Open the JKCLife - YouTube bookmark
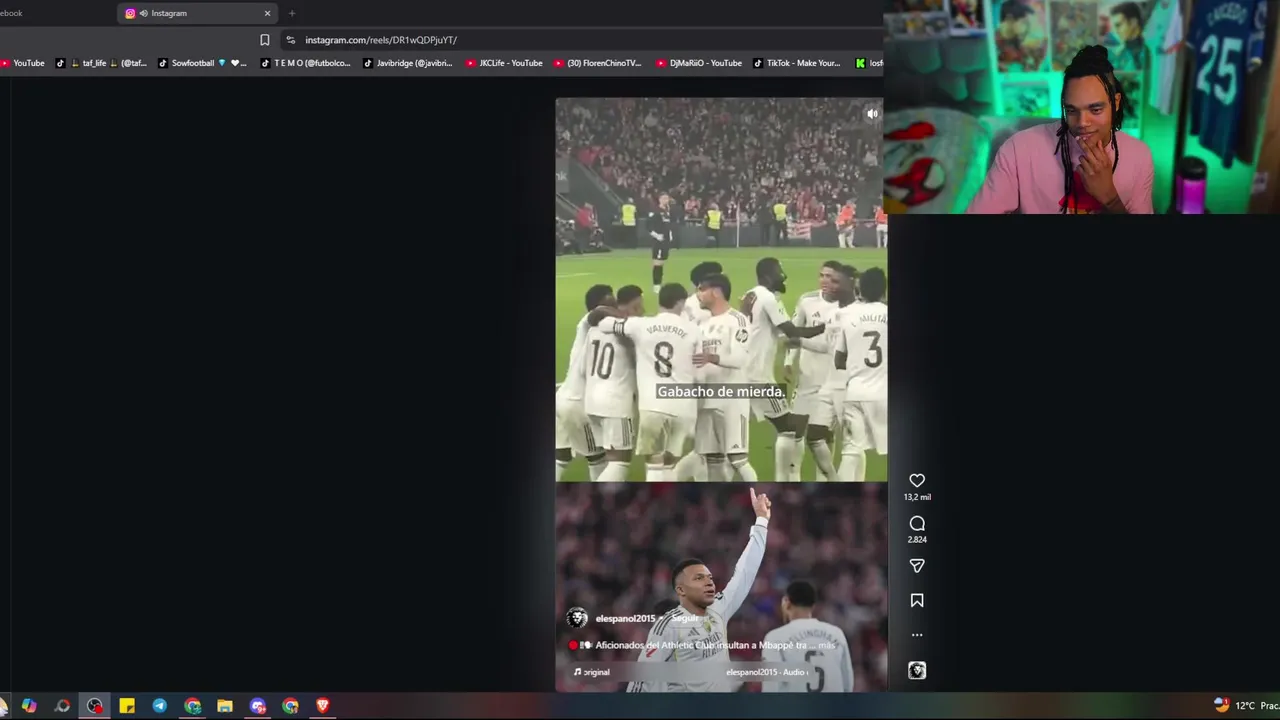This screenshot has width=1280, height=720. [x=504, y=63]
